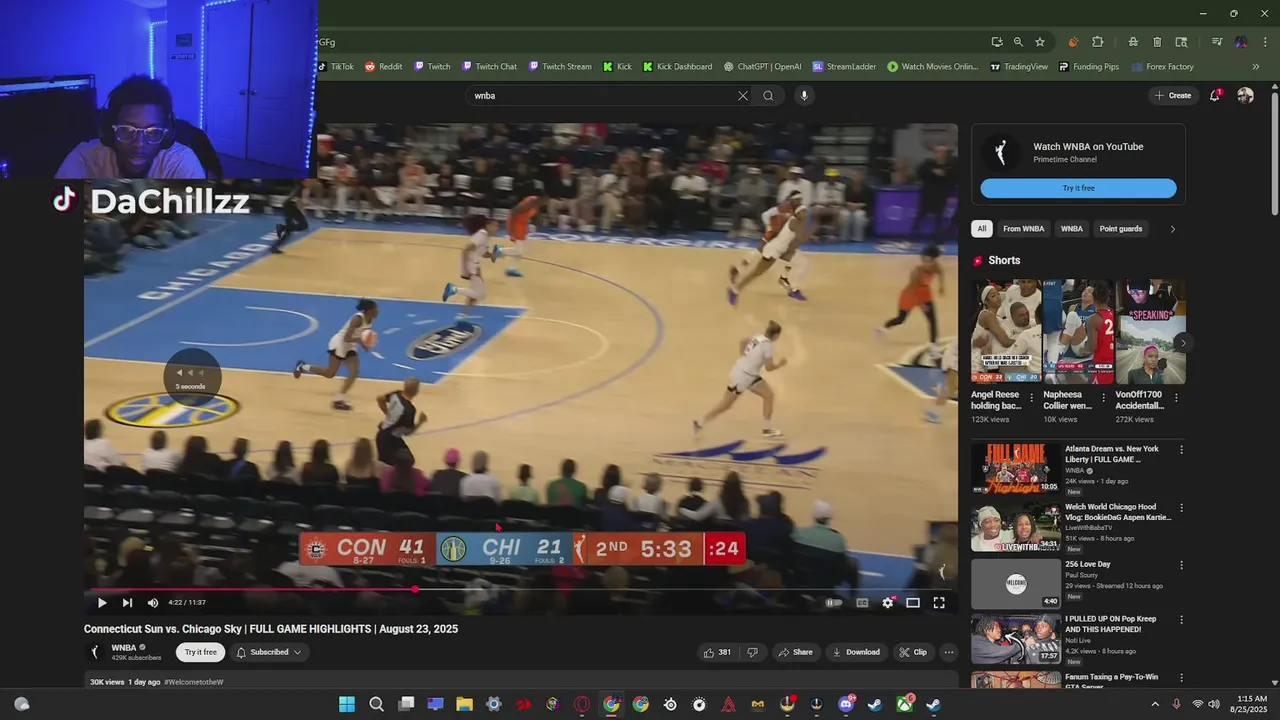Open the #WelcometotheW hashtag link
The height and width of the screenshot is (720, 1280).
point(194,682)
